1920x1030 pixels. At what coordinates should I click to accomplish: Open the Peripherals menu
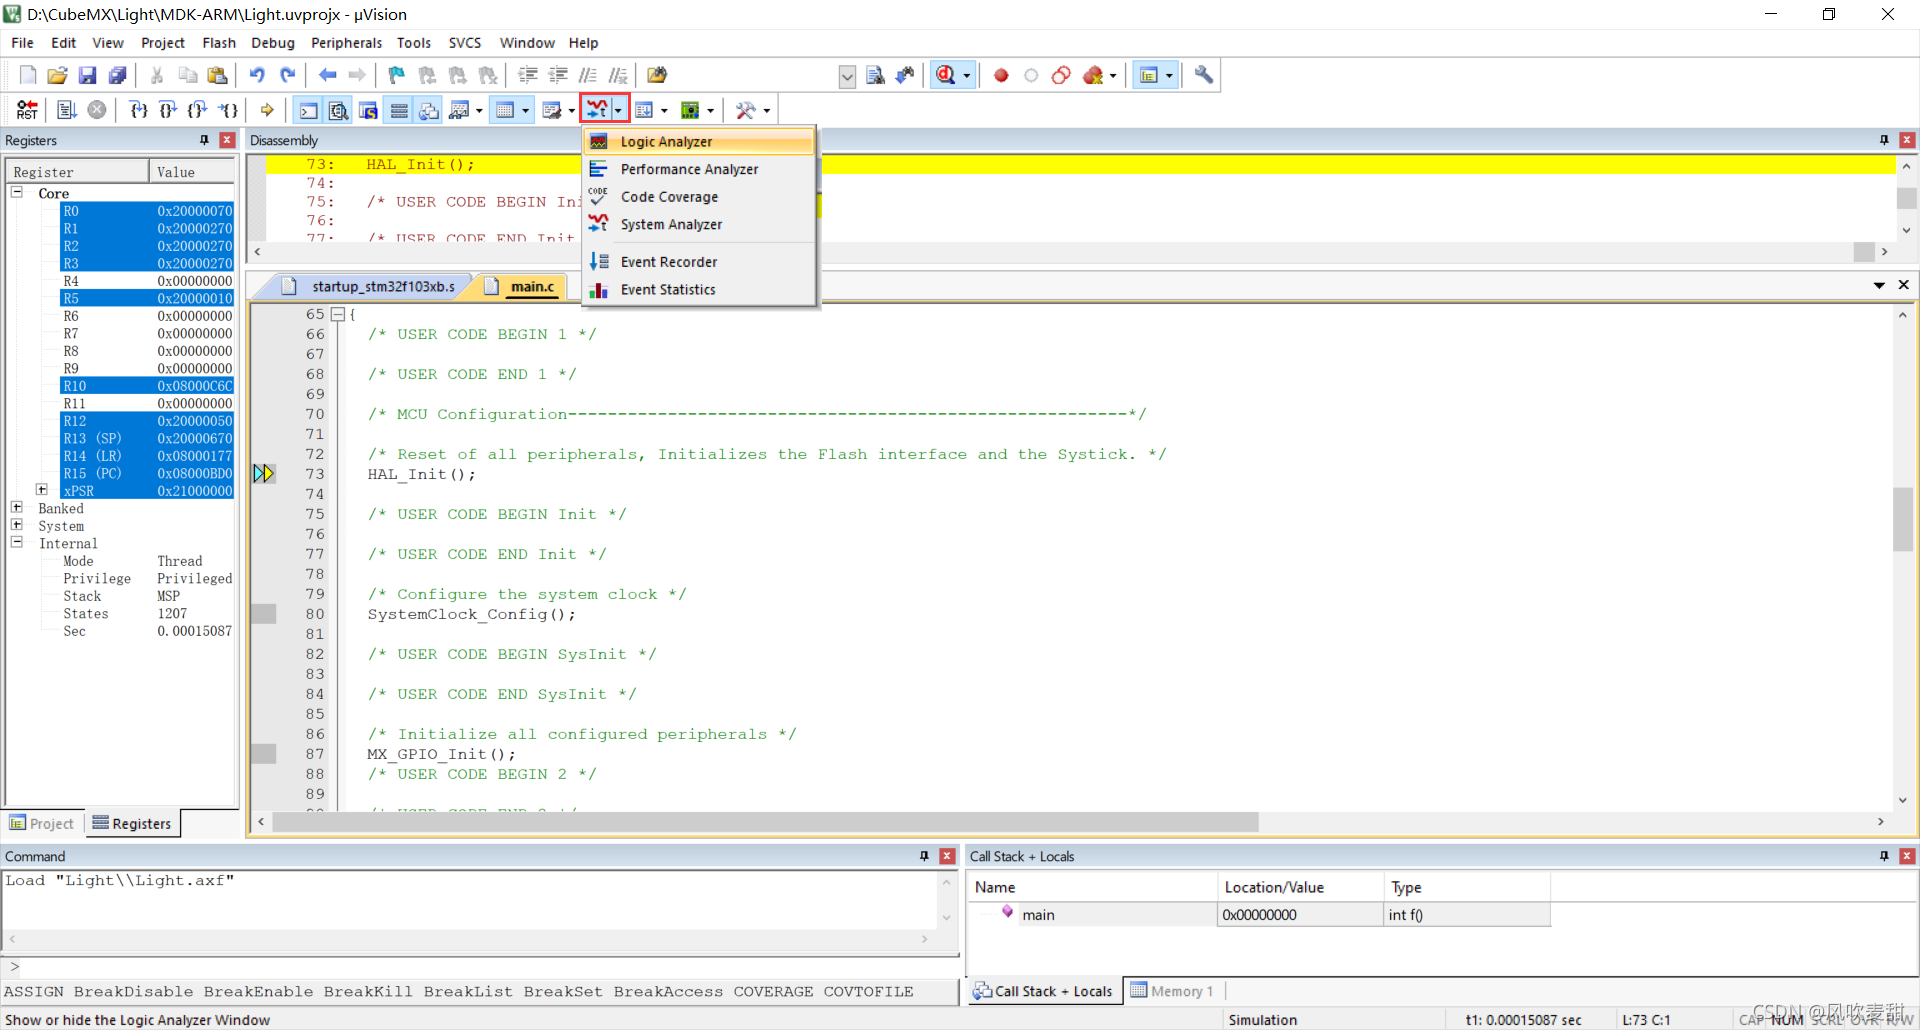click(346, 43)
